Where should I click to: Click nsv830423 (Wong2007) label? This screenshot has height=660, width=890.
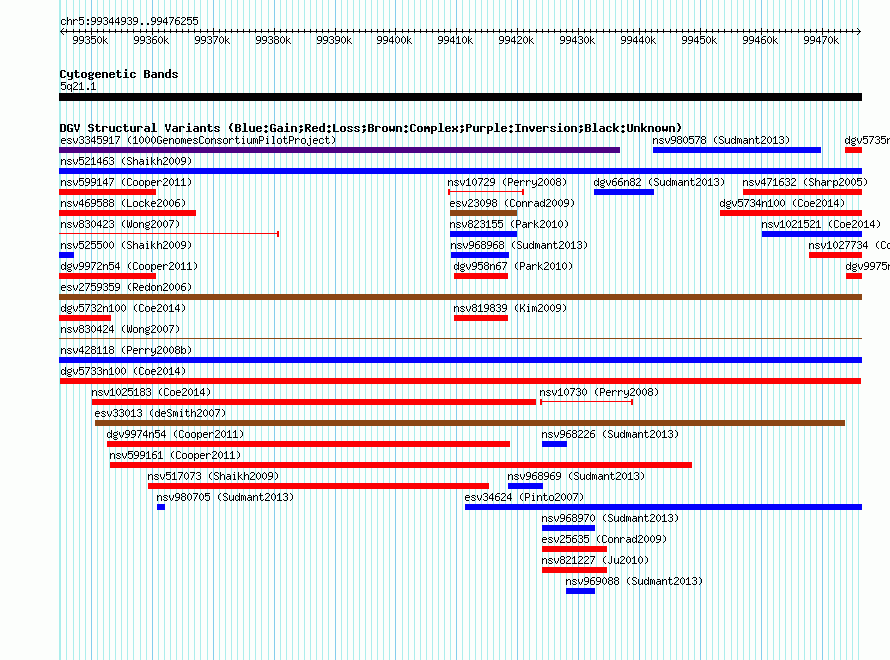click(x=120, y=224)
